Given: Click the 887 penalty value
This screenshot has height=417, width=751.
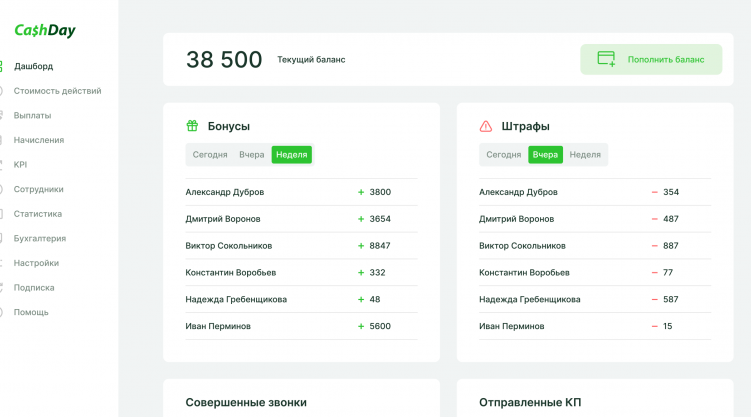Looking at the screenshot, I should (x=671, y=246).
